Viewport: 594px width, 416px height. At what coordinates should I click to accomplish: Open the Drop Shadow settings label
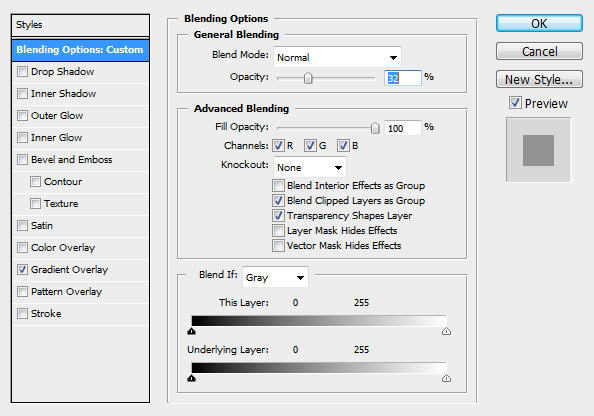pyautogui.click(x=63, y=72)
